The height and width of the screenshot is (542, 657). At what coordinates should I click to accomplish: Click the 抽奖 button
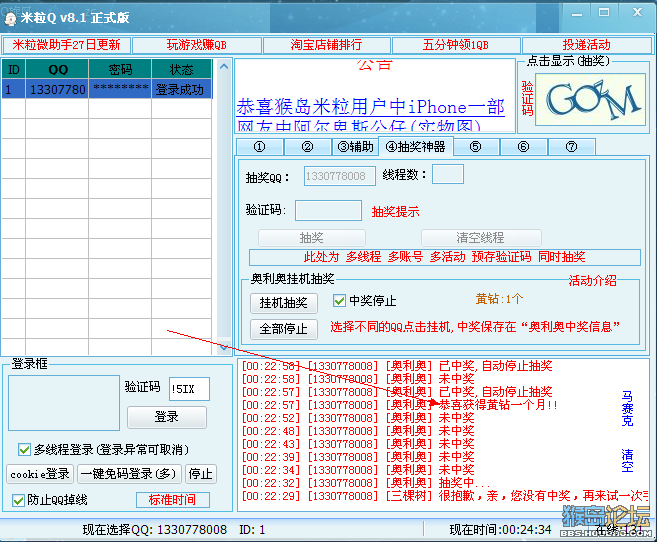pyautogui.click(x=312, y=238)
